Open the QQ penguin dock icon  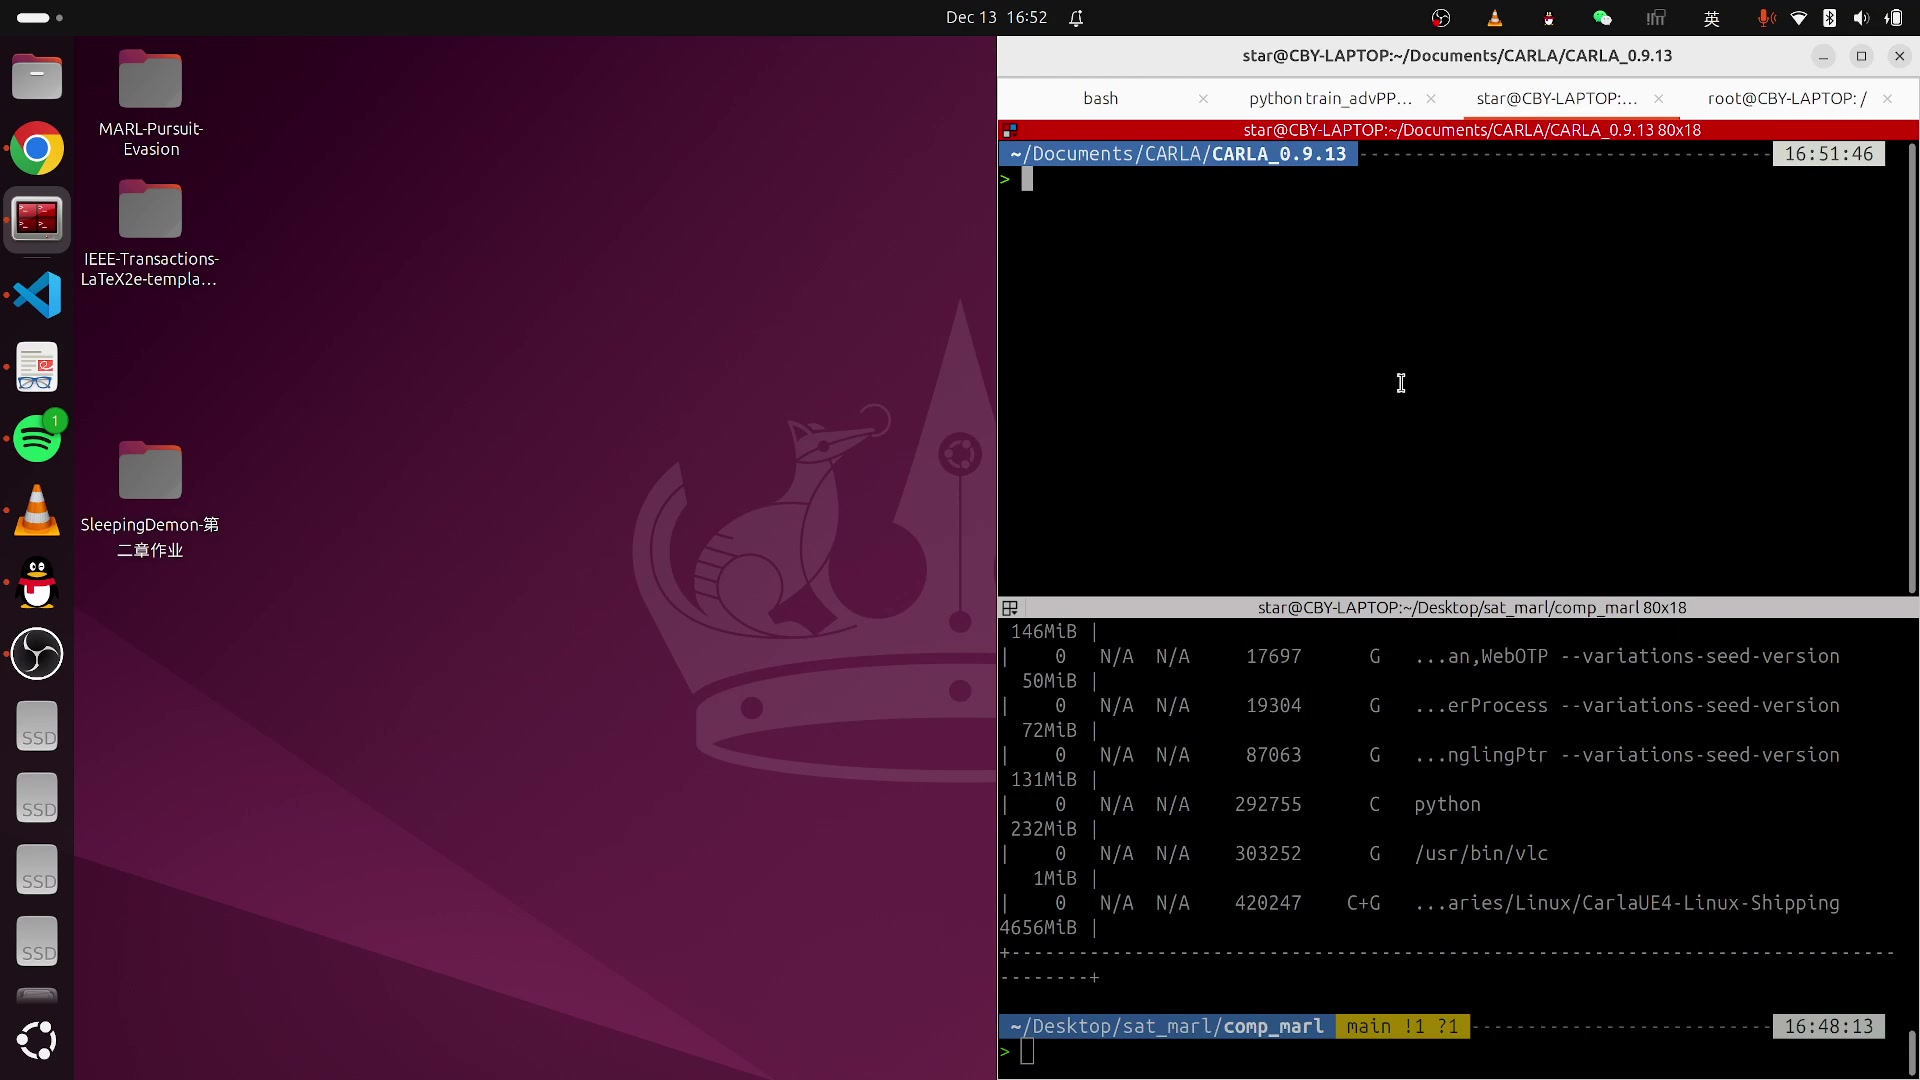37,583
